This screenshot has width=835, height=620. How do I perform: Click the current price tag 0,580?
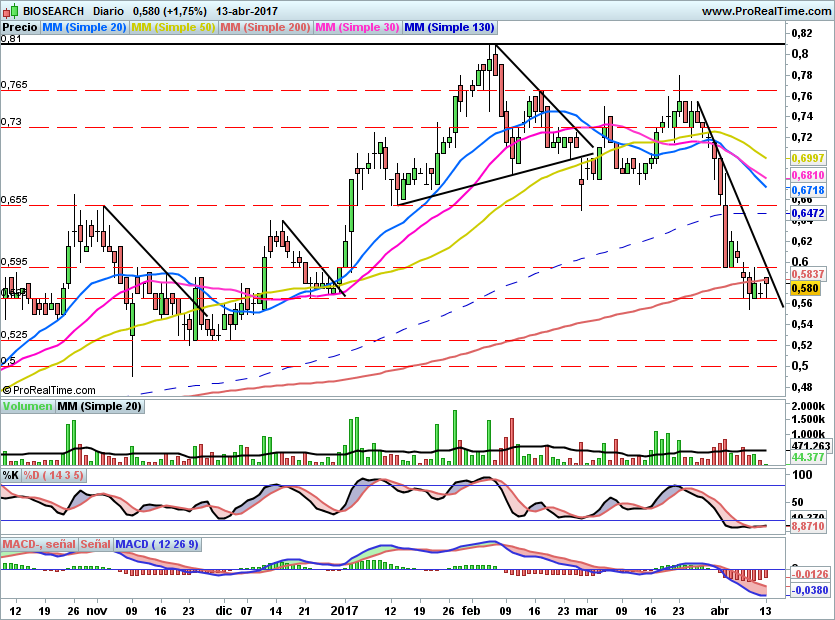pyautogui.click(x=805, y=288)
